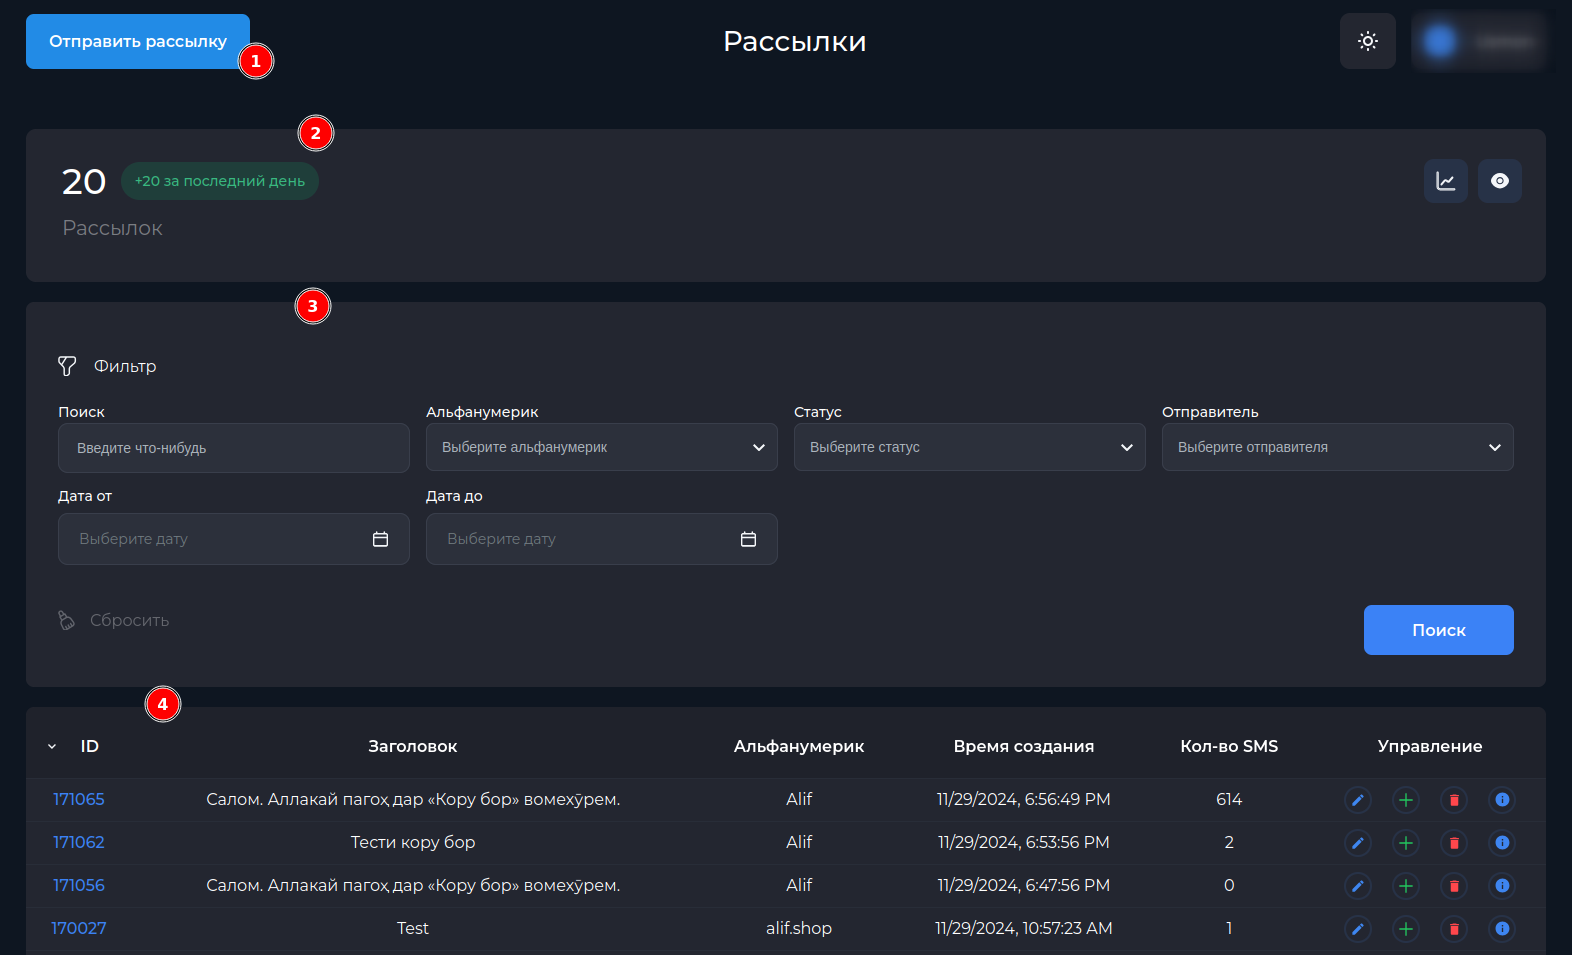The width and height of the screenshot is (1572, 955).
Task: Toggle visibility with the eye icon
Action: [x=1499, y=181]
